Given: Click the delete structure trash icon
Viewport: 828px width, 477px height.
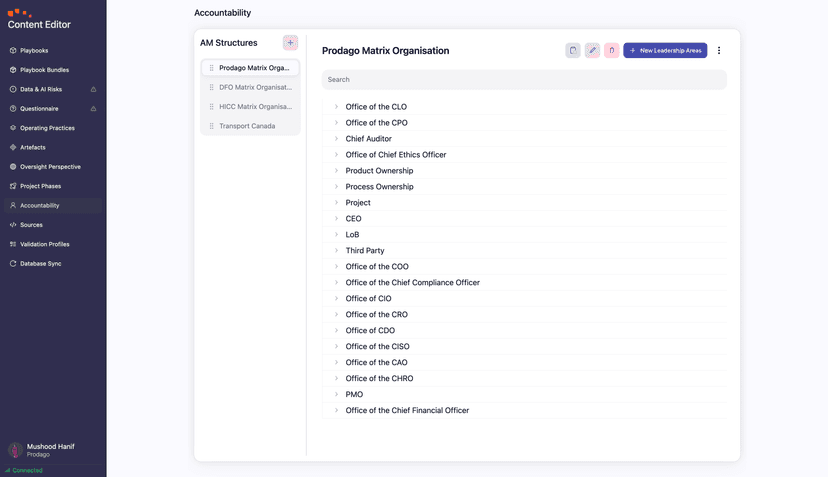Looking at the screenshot, I should coord(611,50).
